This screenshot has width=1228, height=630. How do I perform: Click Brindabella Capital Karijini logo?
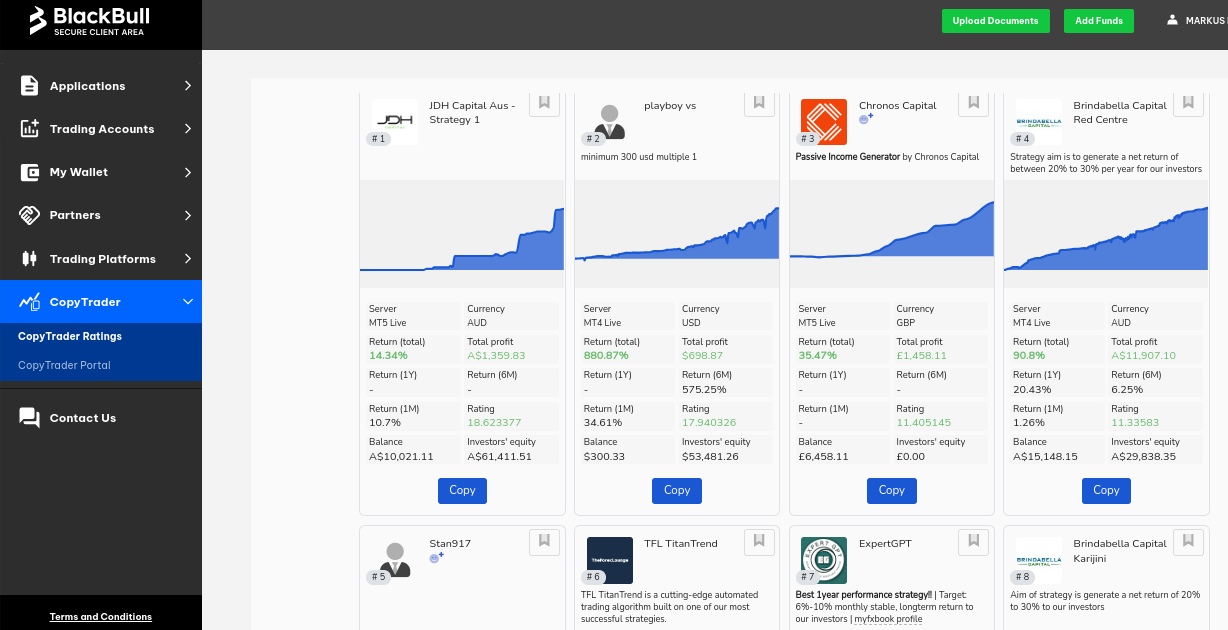(x=1039, y=560)
